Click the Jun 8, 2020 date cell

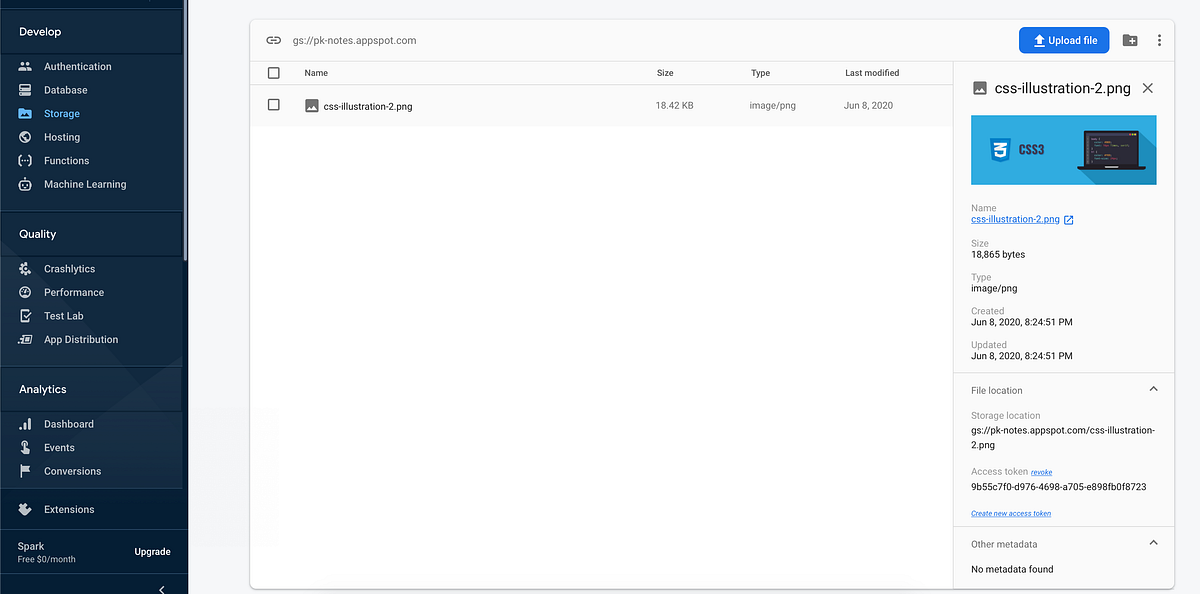tap(869, 105)
